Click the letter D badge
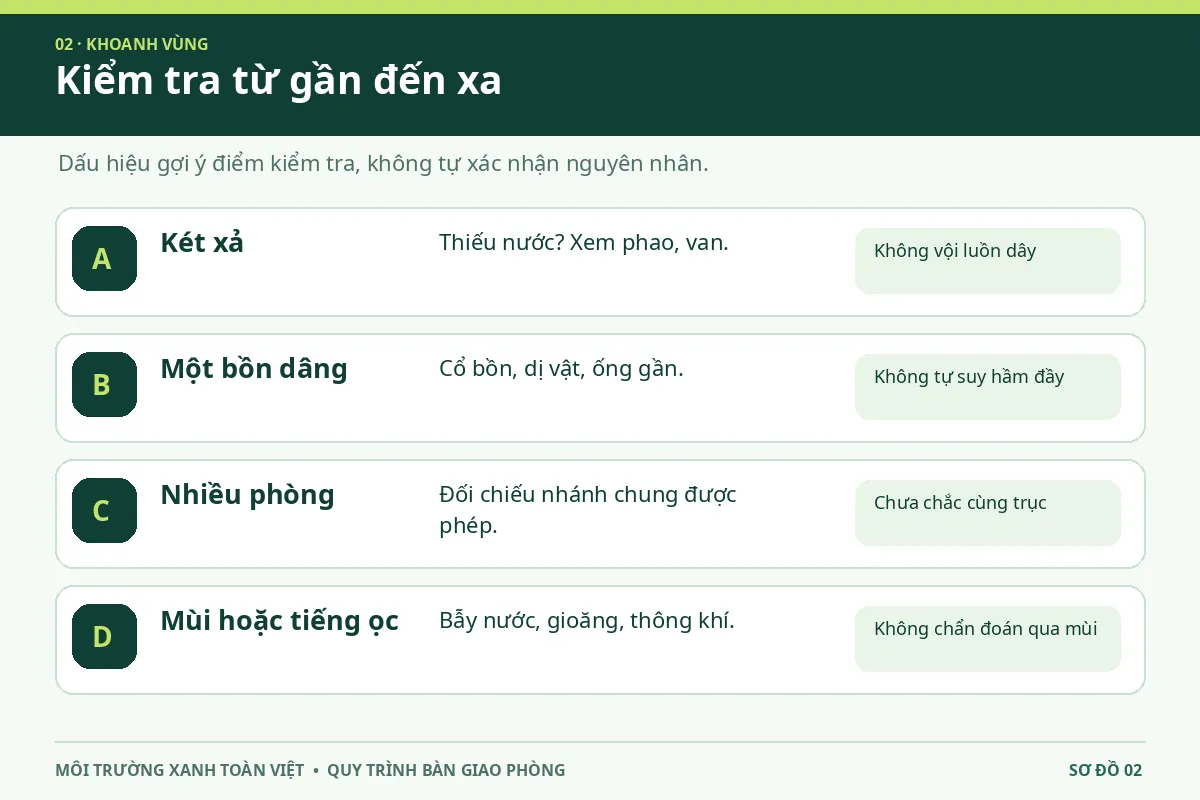 [x=104, y=637]
